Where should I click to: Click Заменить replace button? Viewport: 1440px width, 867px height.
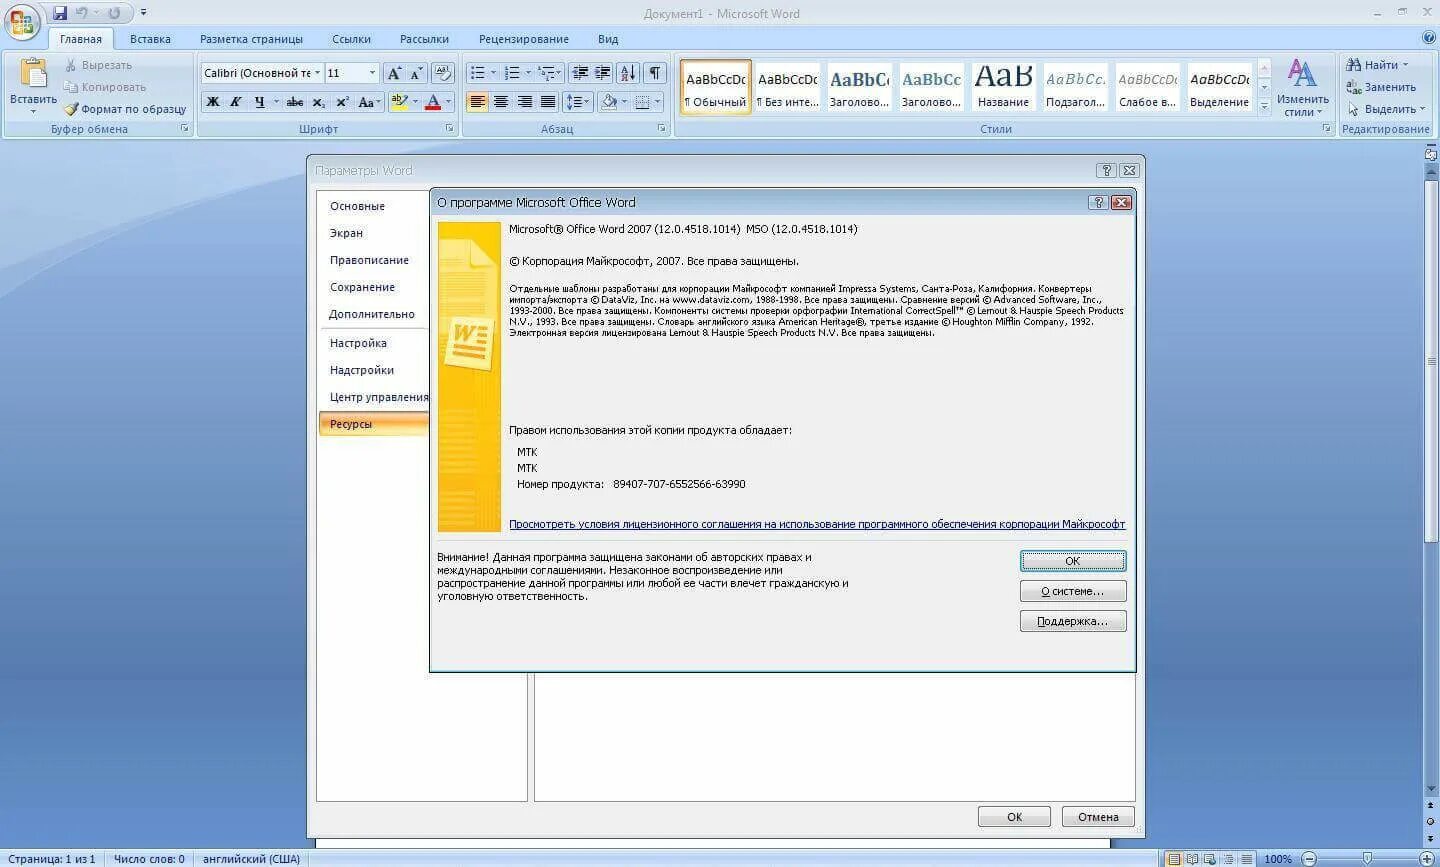(x=1381, y=87)
